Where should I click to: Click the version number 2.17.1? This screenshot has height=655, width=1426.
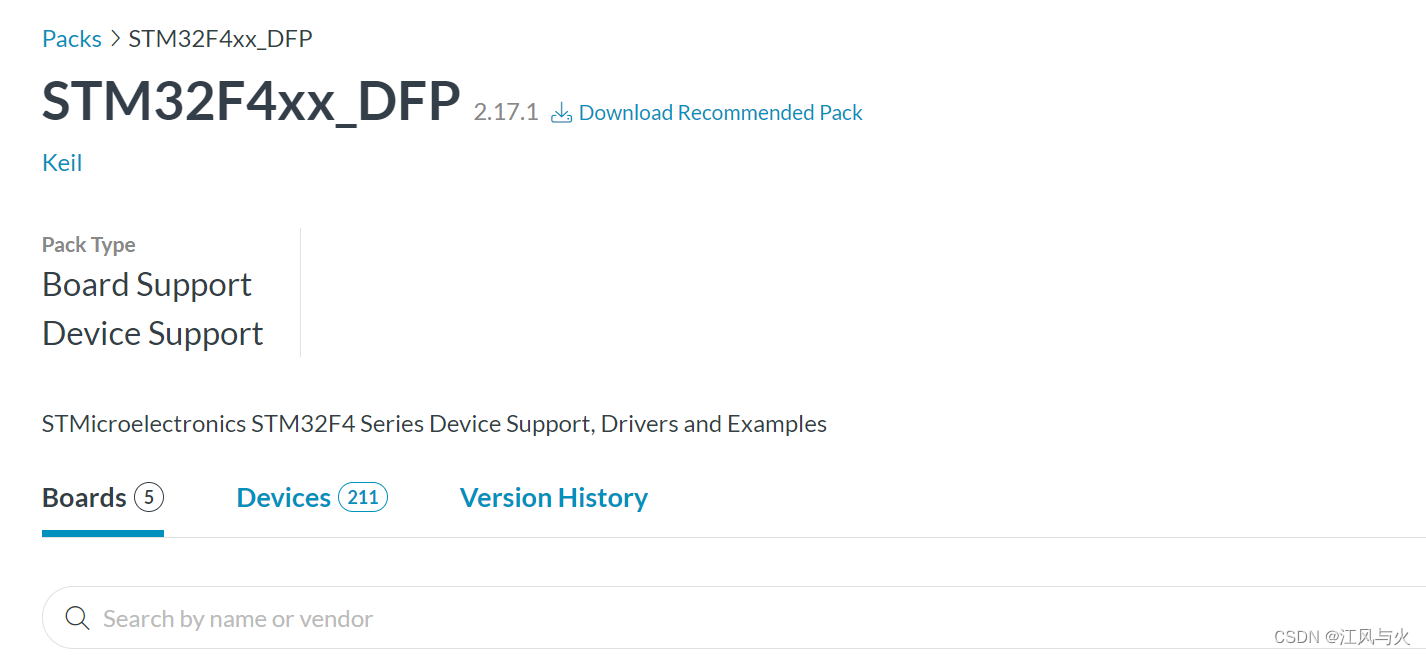(x=506, y=112)
